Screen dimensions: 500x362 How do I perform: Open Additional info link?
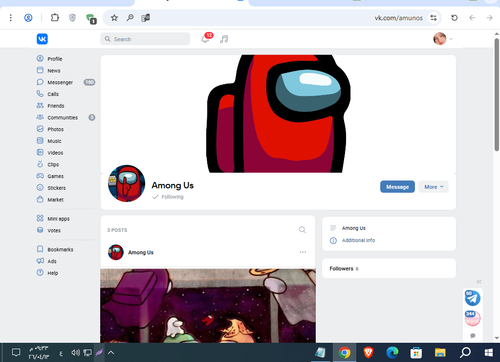coord(358,240)
